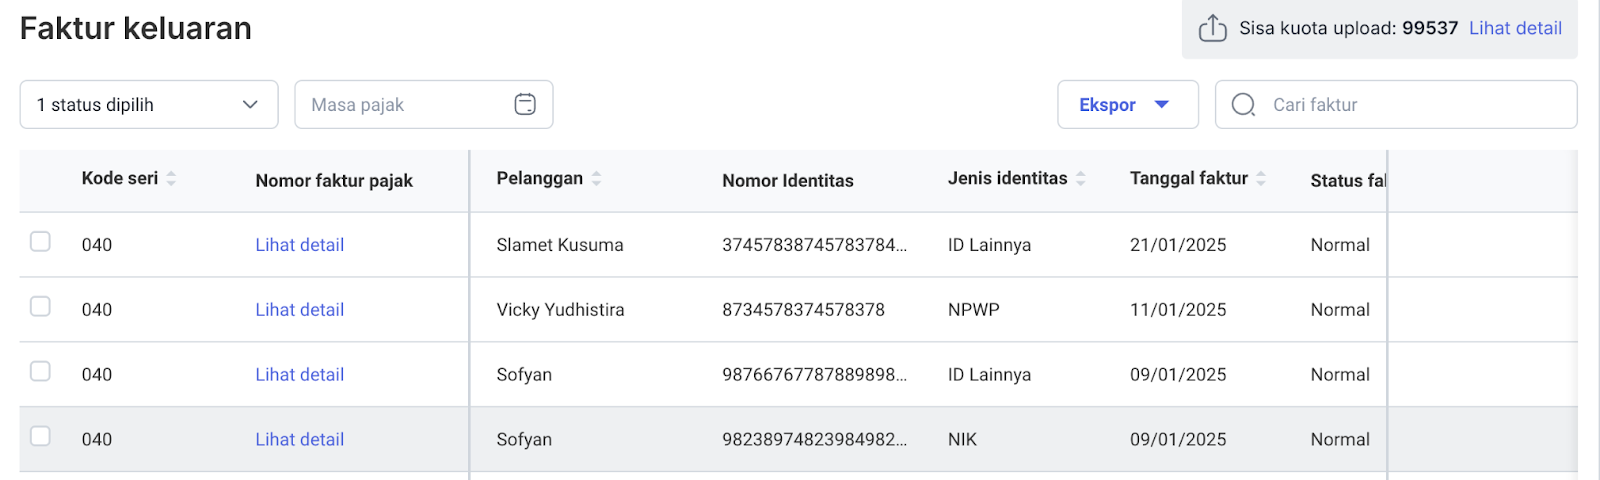The width and height of the screenshot is (1600, 480).
Task: Focus the Cari faktur search field
Action: 1396,104
